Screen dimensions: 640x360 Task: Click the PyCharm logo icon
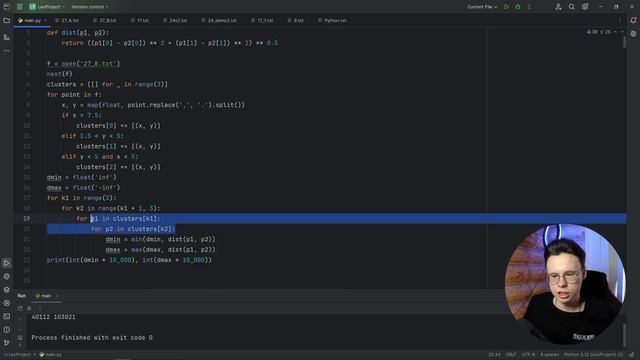7,7
